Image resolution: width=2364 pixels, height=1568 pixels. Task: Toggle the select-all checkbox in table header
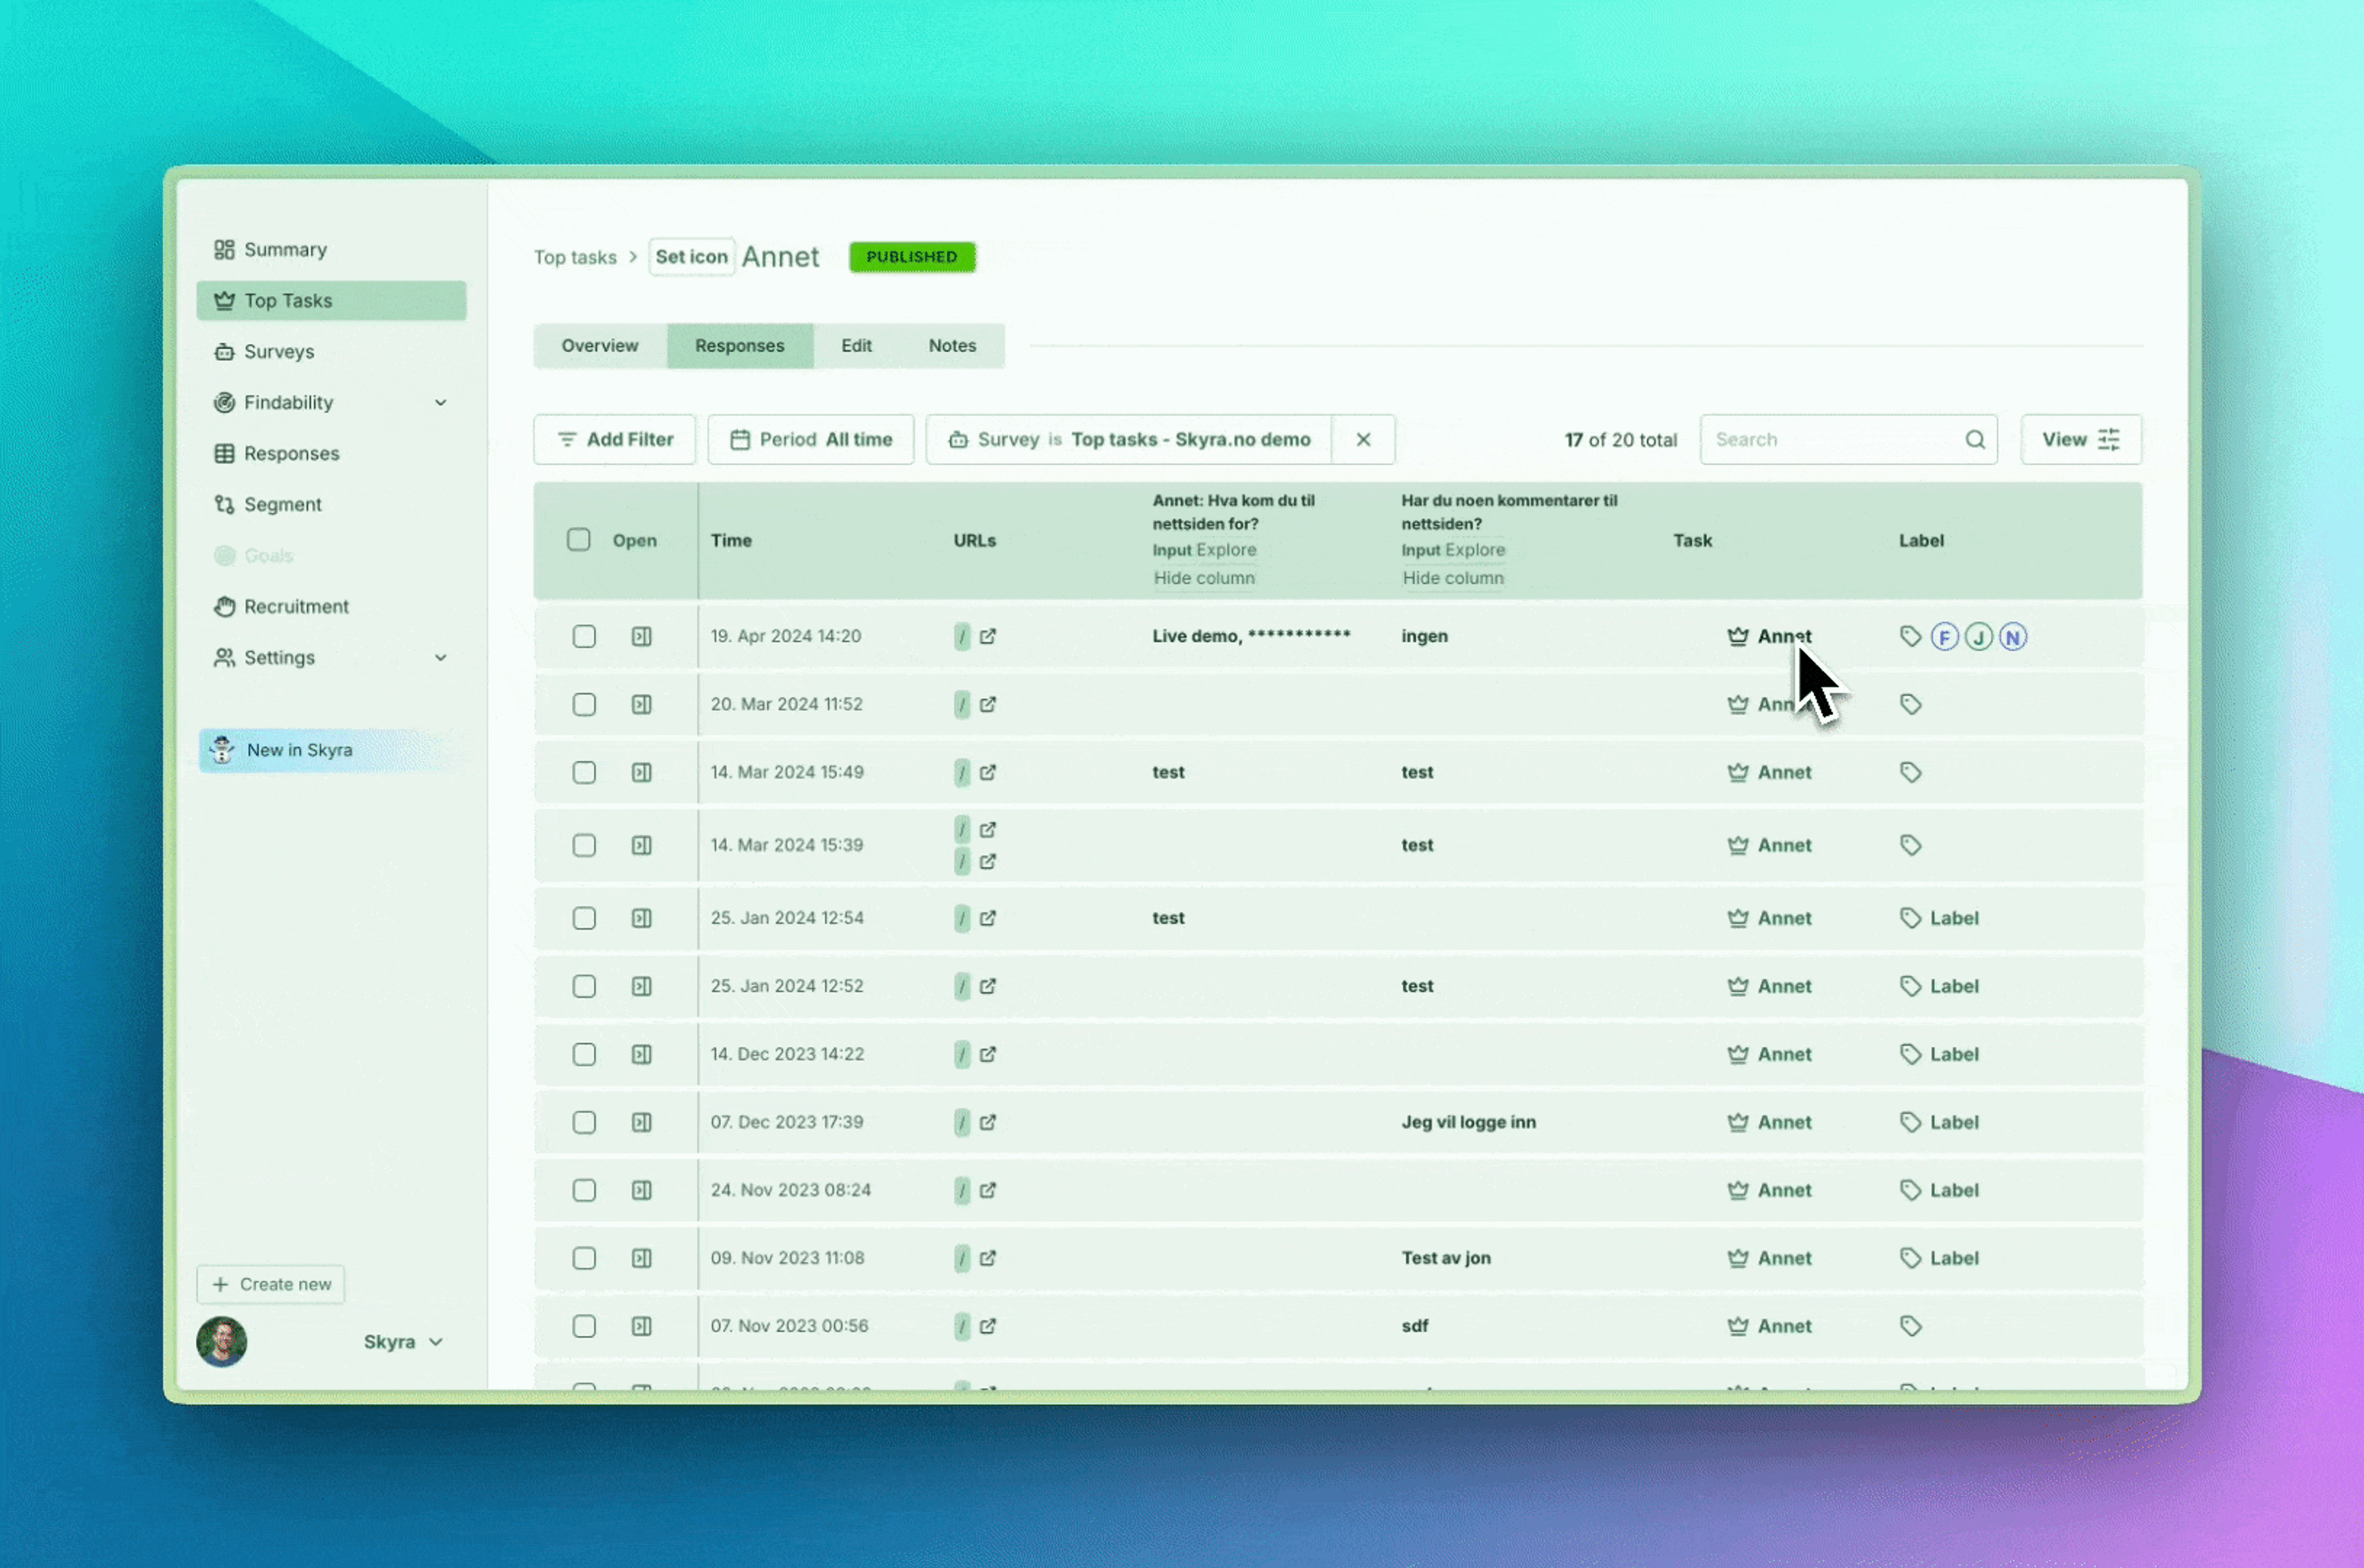(x=578, y=540)
